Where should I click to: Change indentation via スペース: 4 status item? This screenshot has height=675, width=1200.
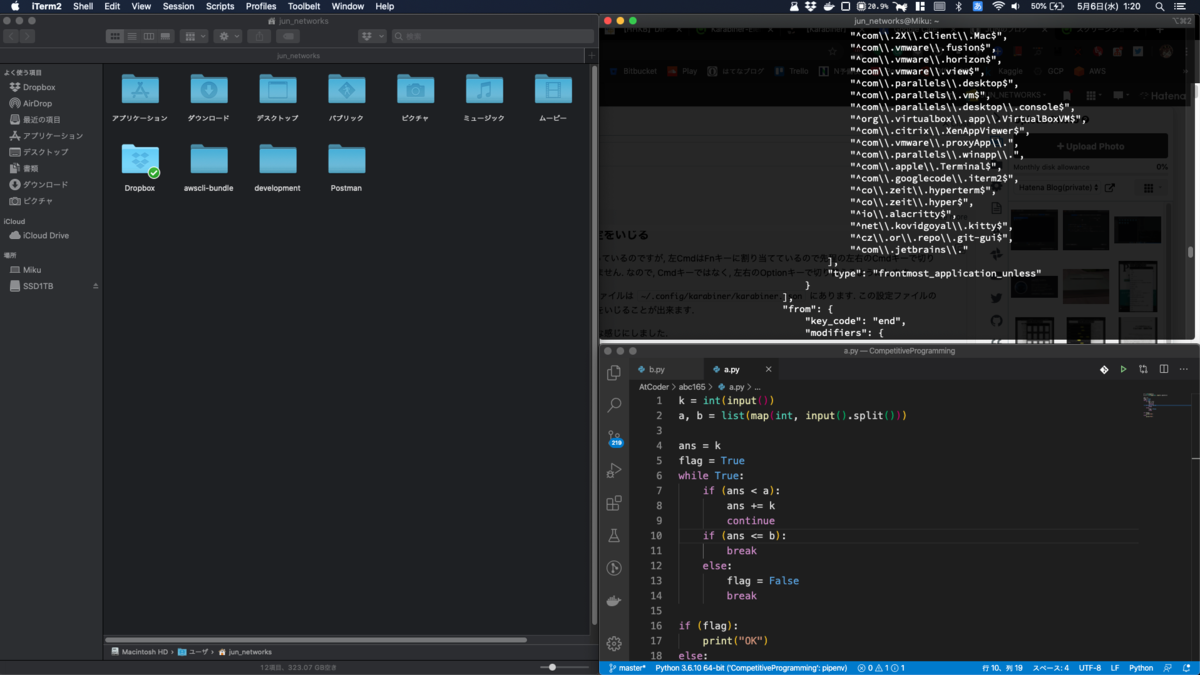tap(1051, 668)
